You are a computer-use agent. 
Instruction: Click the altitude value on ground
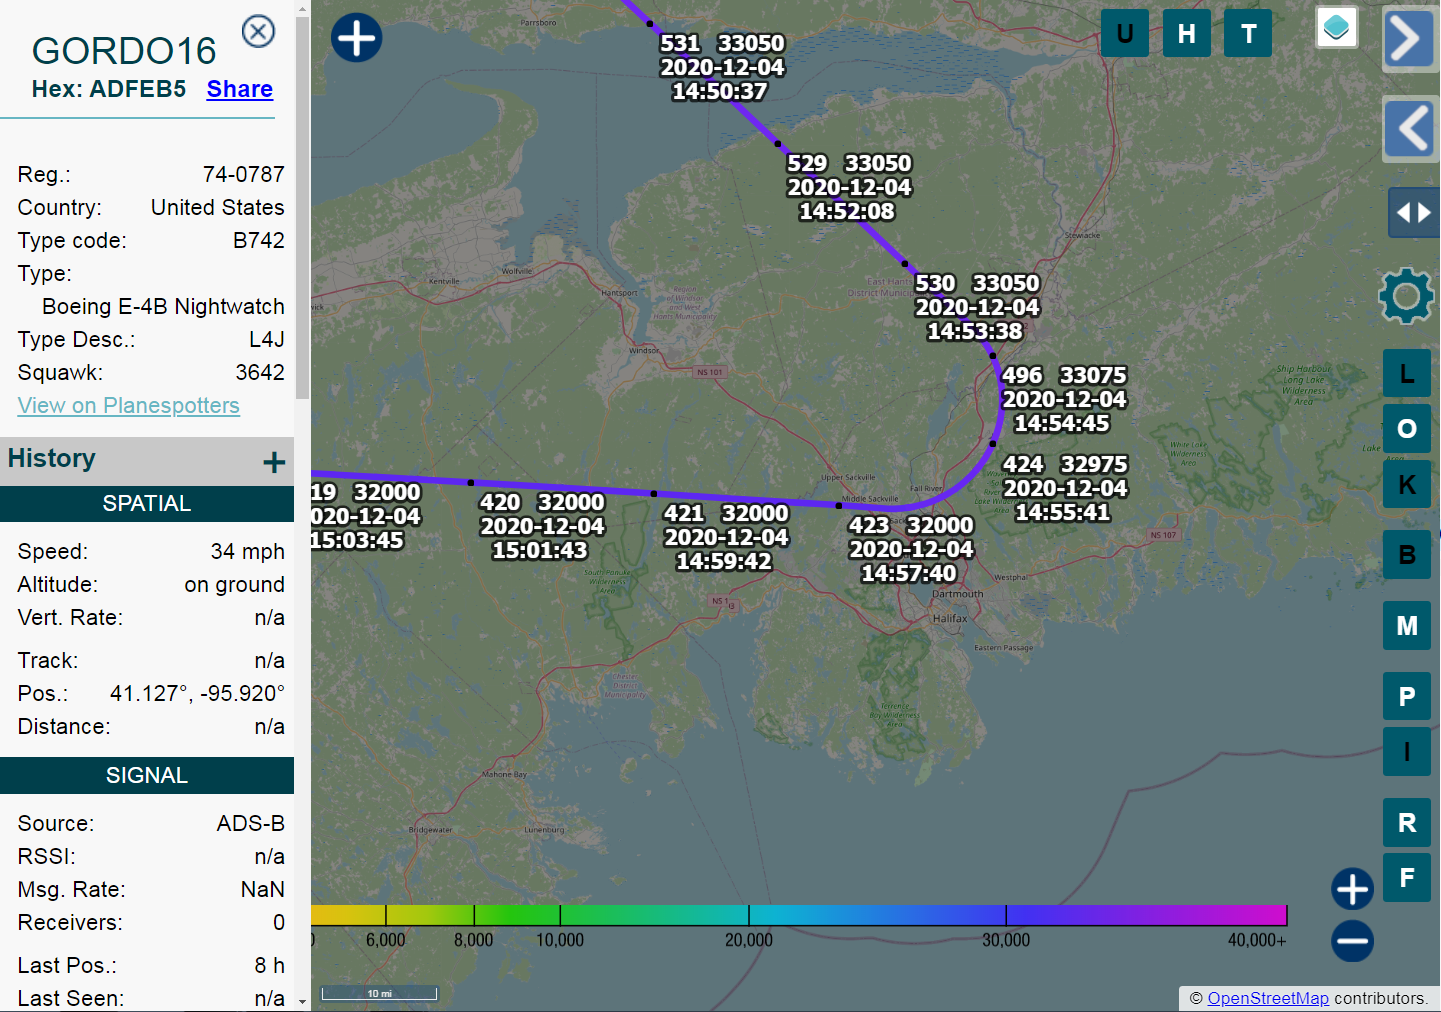tap(235, 584)
